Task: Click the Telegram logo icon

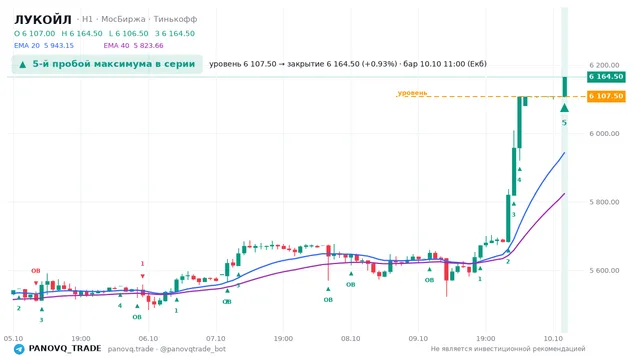Action: [x=19, y=349]
